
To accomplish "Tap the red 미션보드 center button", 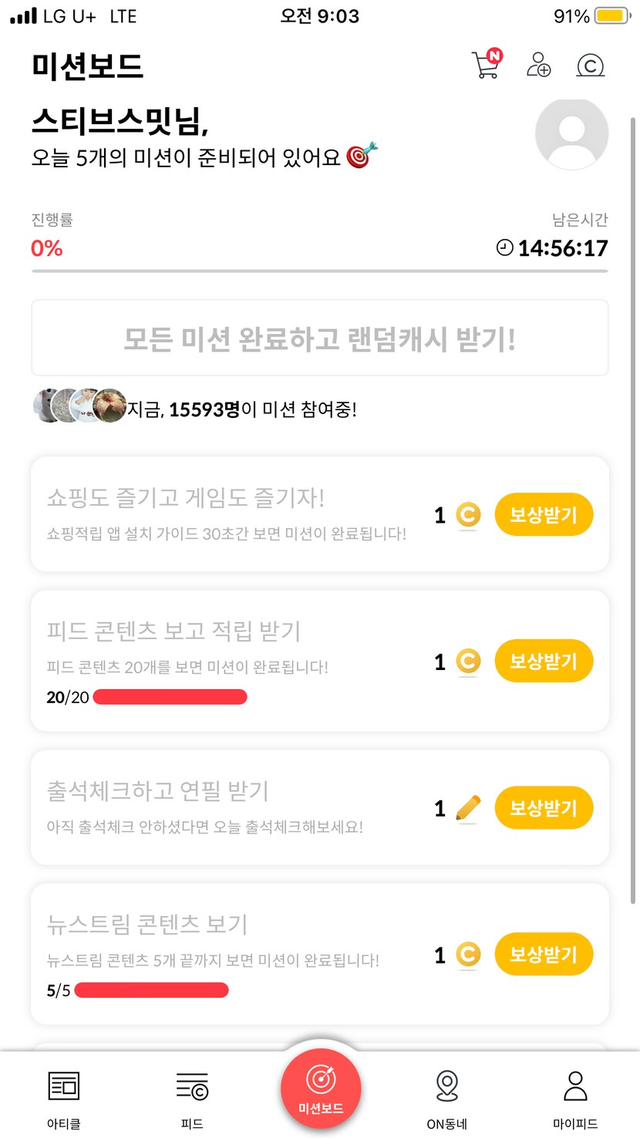I will (x=320, y=1089).
